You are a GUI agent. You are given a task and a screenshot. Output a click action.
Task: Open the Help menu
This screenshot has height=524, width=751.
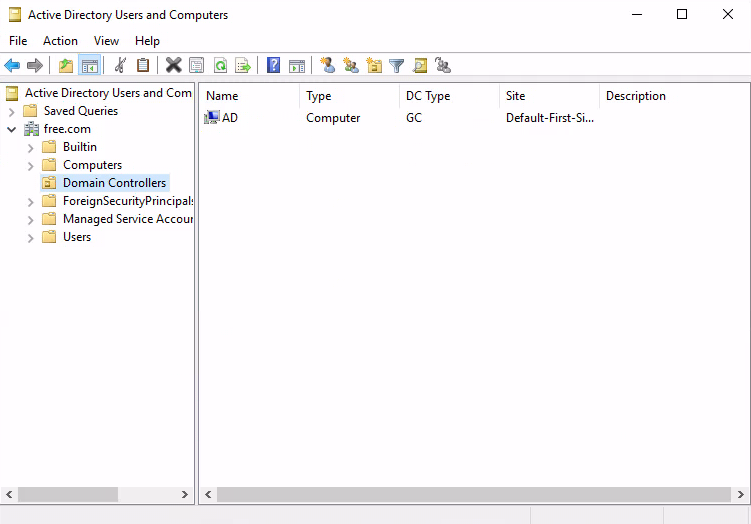click(x=147, y=41)
